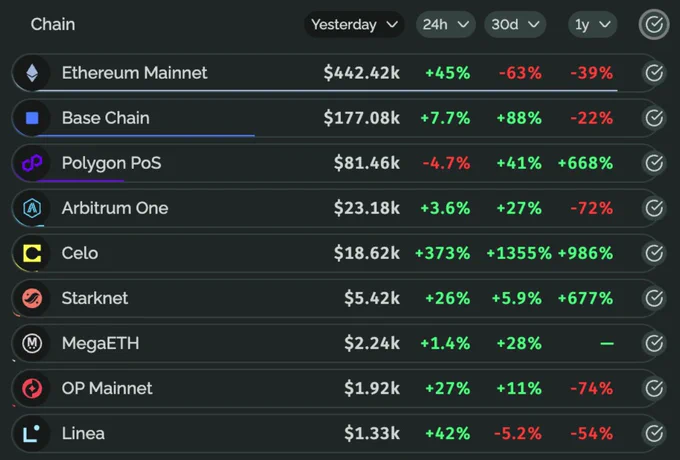Click the MegaETH circular M icon
Viewport: 680px width, 460px height.
point(32,343)
